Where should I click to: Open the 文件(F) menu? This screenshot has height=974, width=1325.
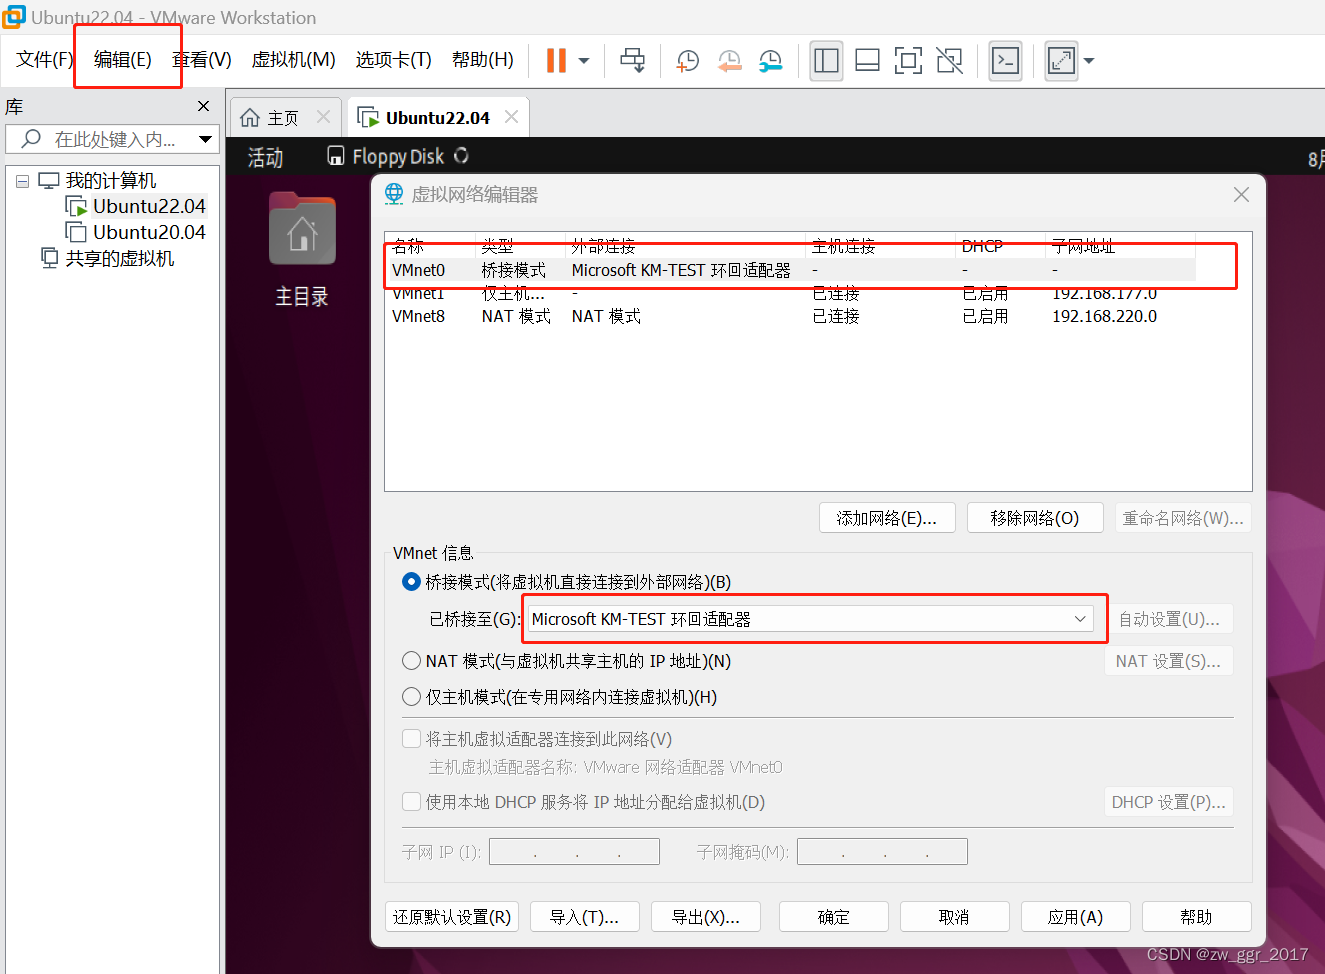pos(45,60)
